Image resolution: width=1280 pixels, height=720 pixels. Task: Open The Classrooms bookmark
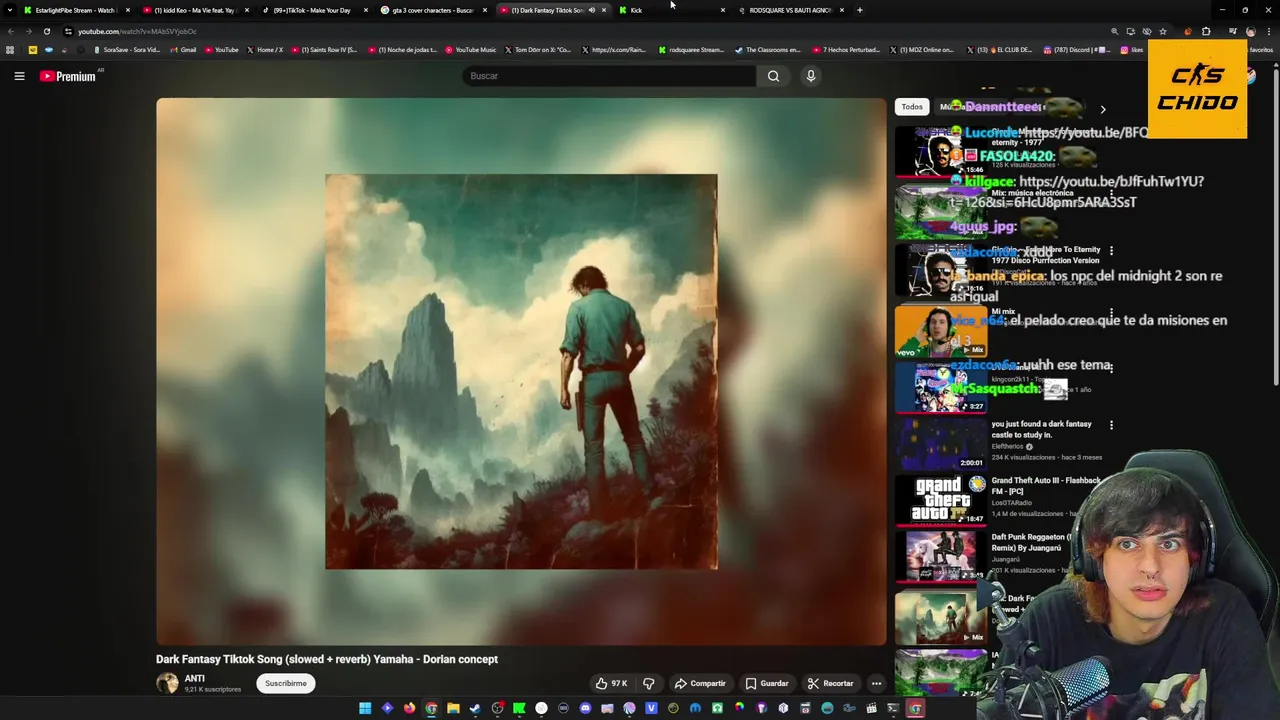point(768,50)
